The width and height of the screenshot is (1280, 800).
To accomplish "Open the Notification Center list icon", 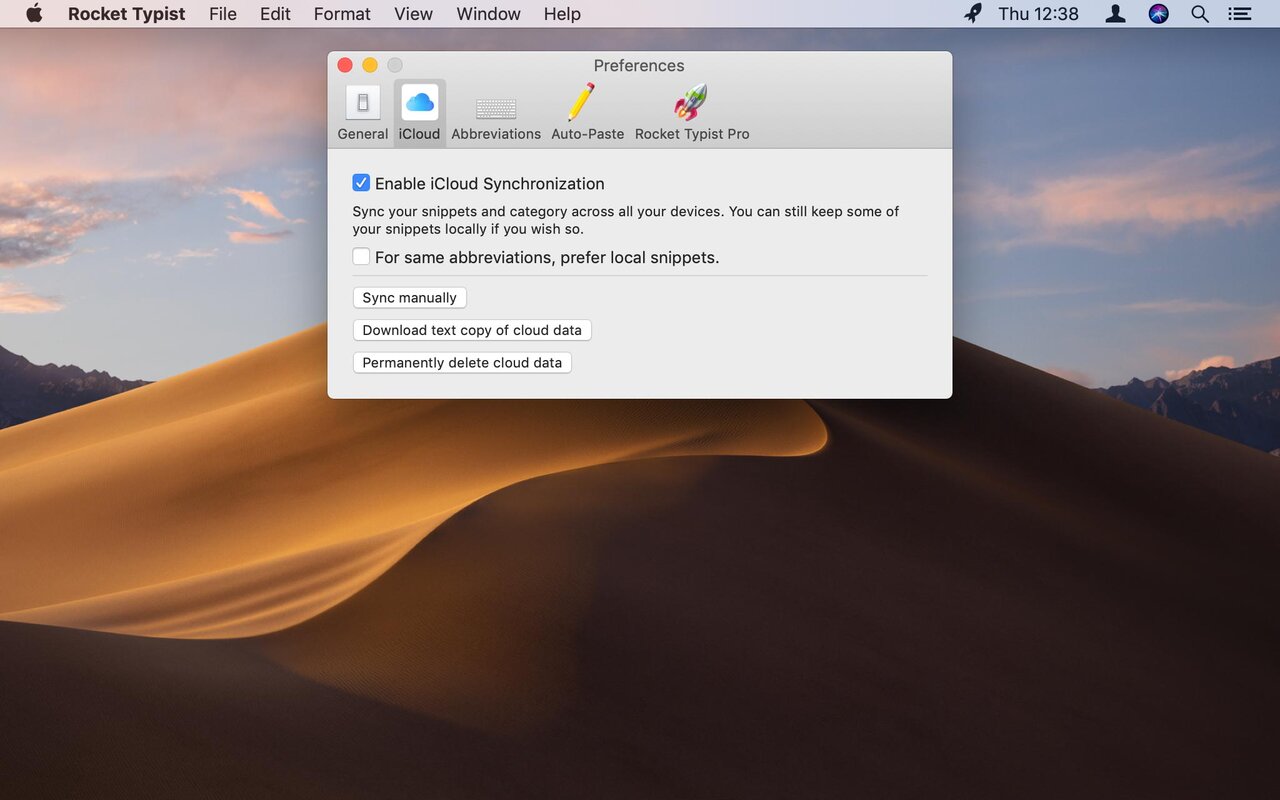I will click(x=1240, y=14).
